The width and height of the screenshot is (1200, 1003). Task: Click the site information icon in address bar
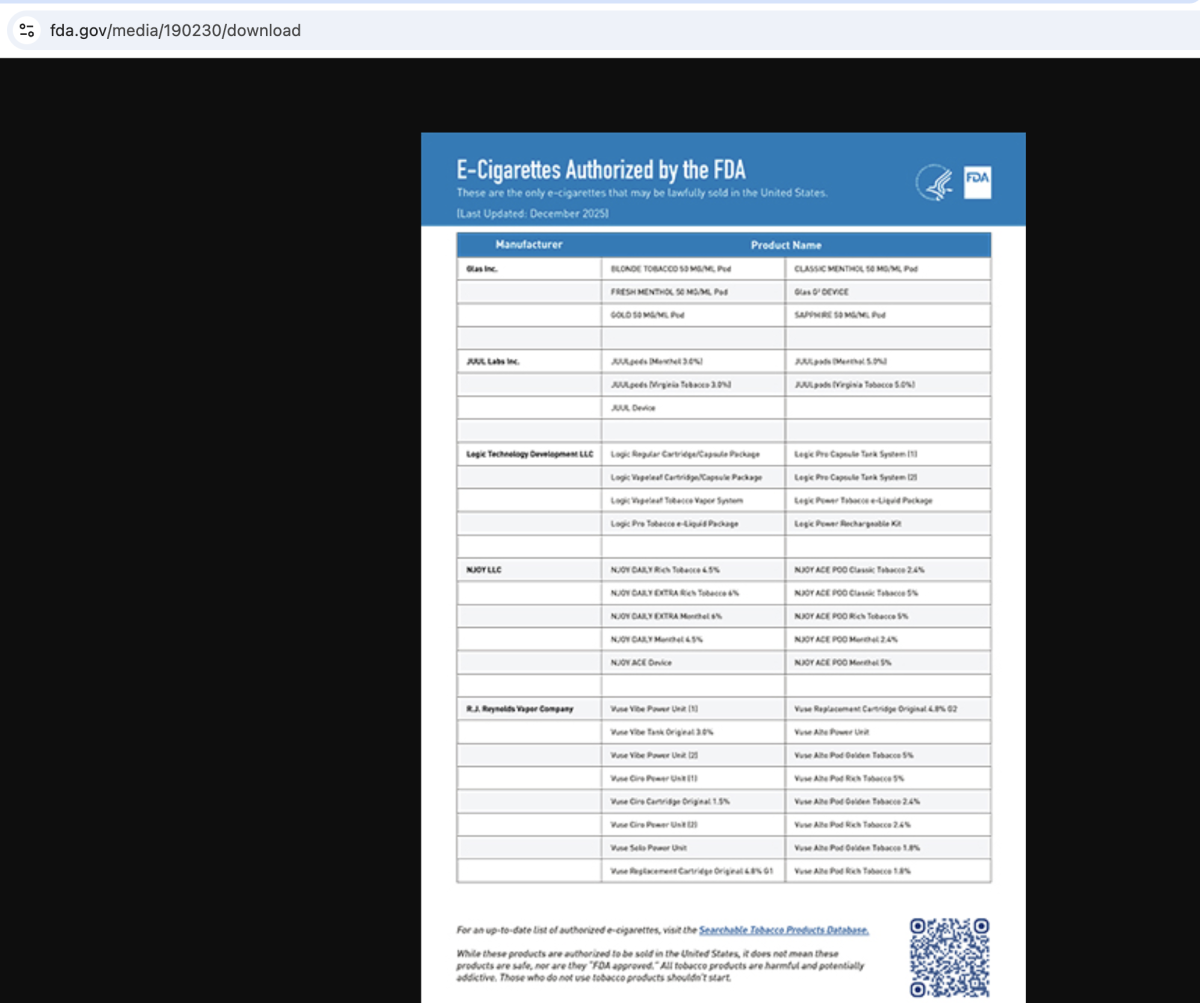27,30
